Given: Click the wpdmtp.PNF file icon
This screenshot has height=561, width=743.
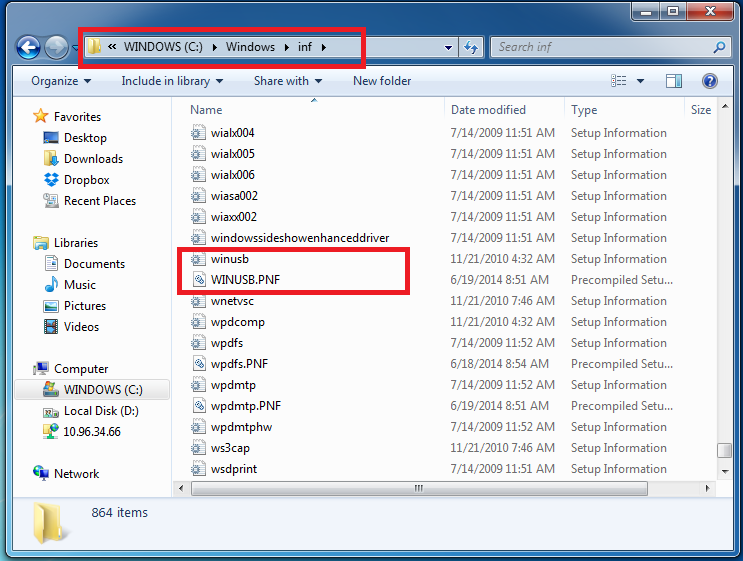Looking at the screenshot, I should (x=199, y=406).
